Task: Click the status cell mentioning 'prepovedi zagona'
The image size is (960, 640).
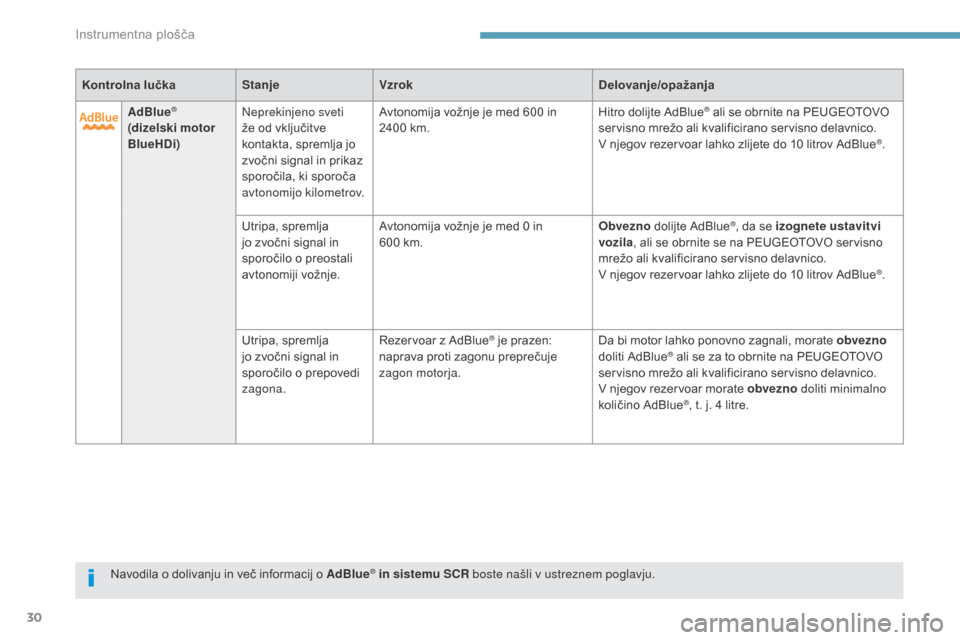Action: (304, 386)
